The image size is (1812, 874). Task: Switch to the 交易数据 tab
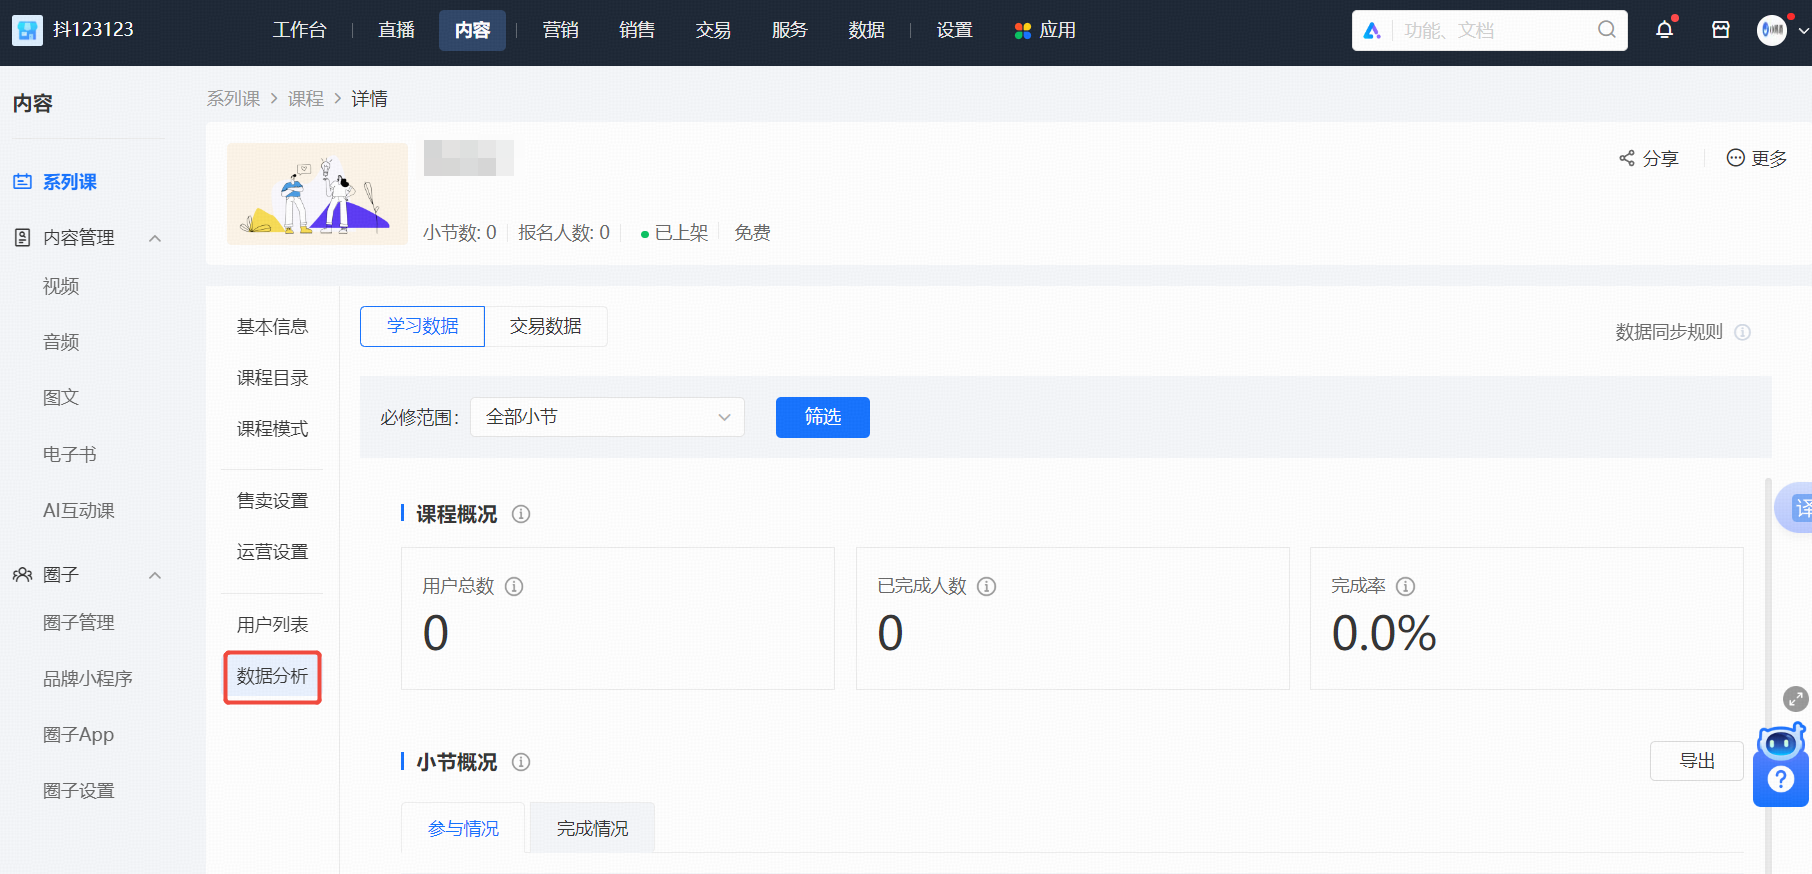point(545,326)
